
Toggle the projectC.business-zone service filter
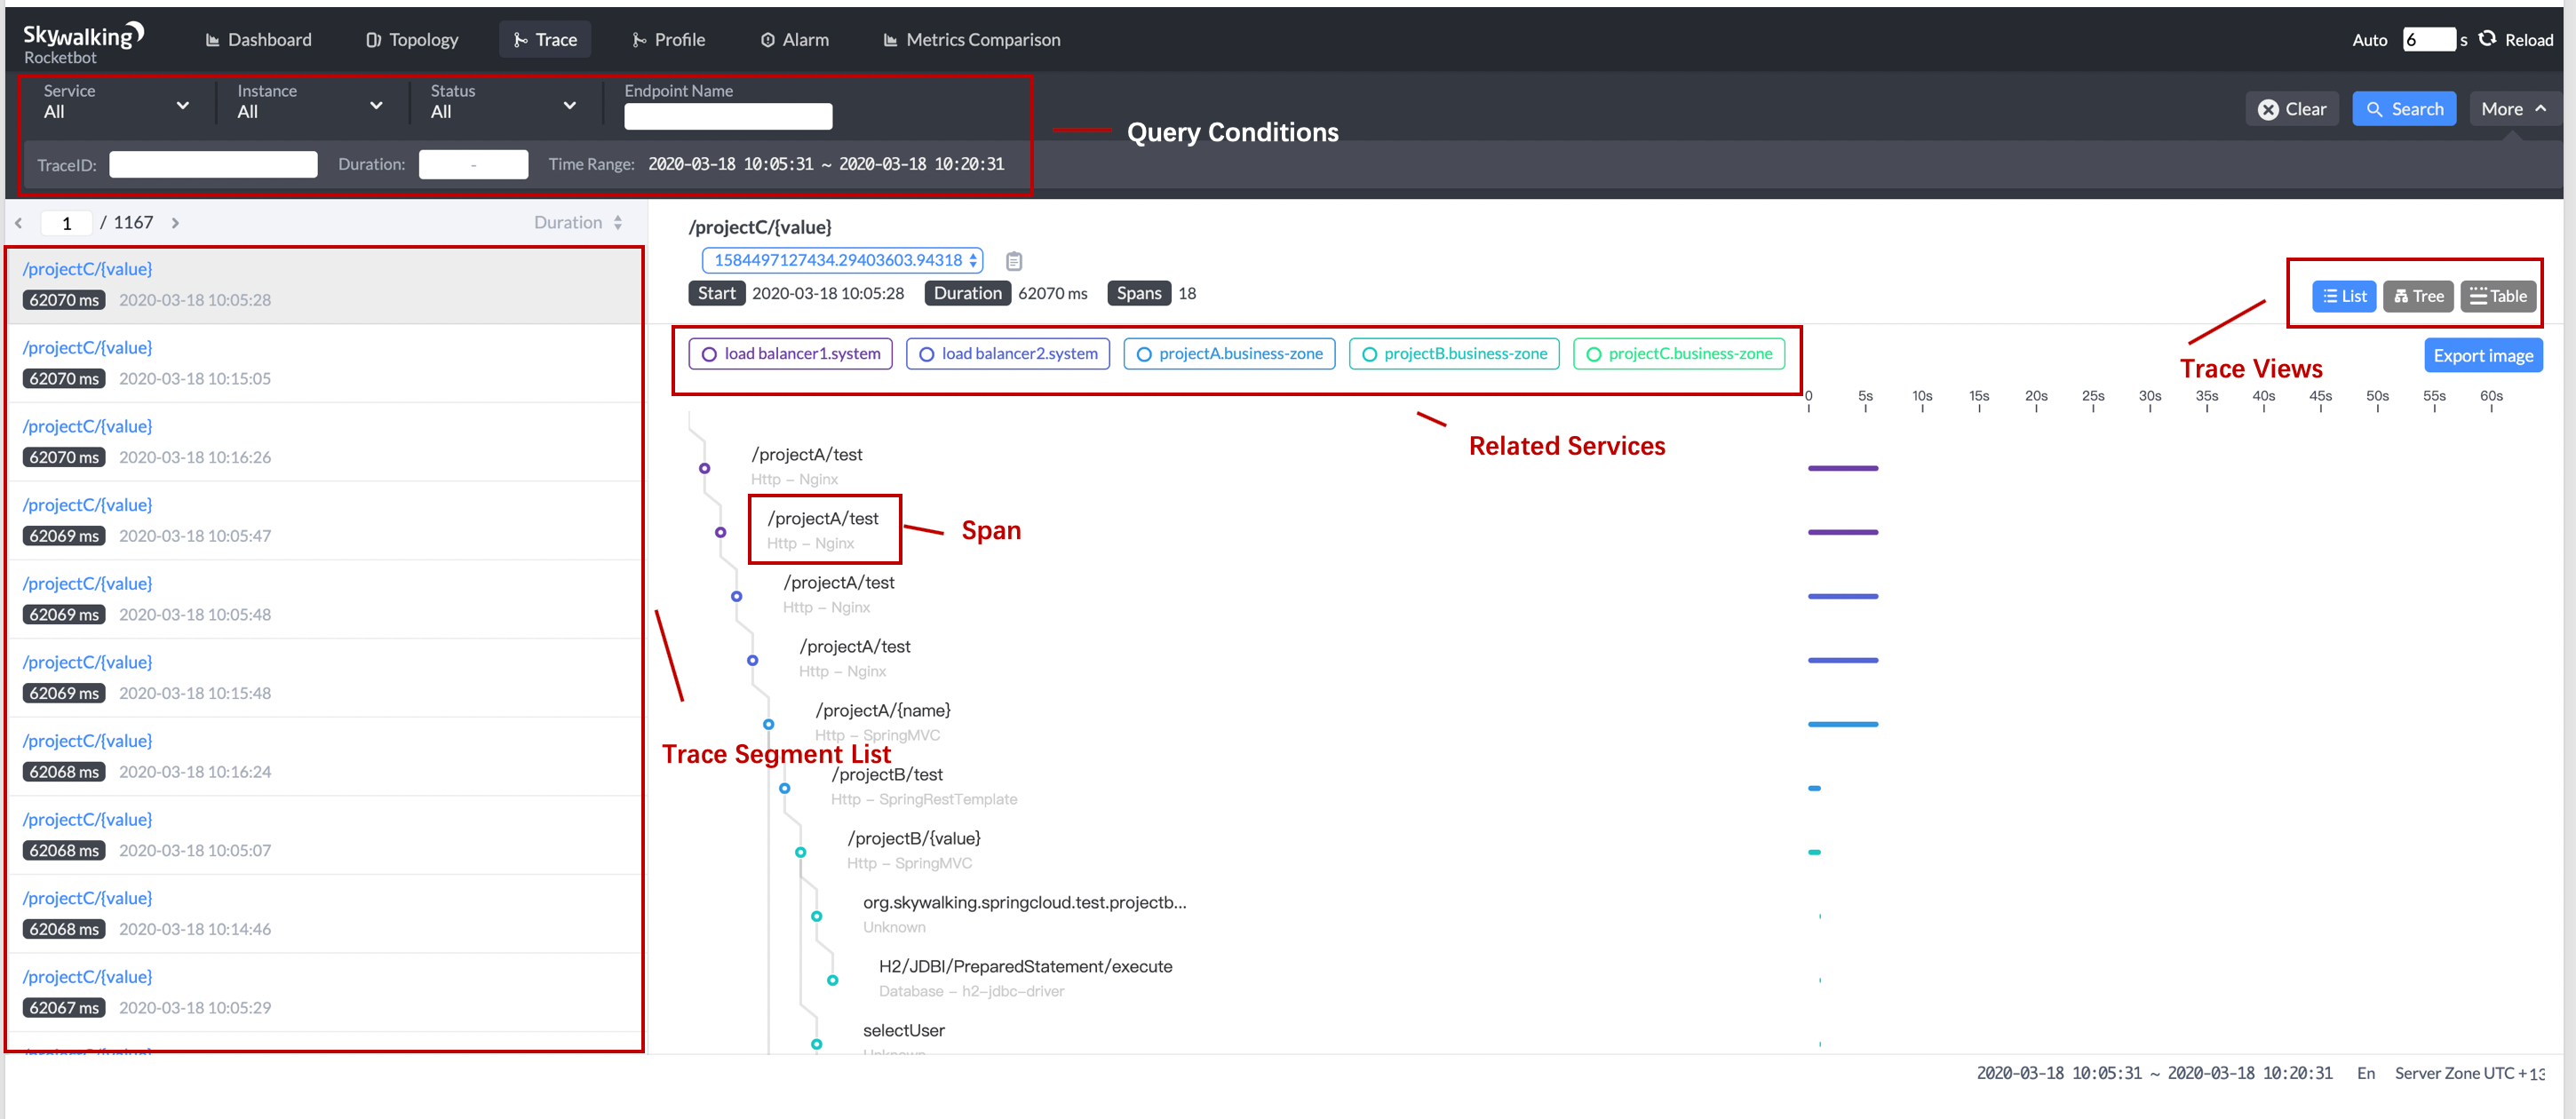coord(1678,354)
